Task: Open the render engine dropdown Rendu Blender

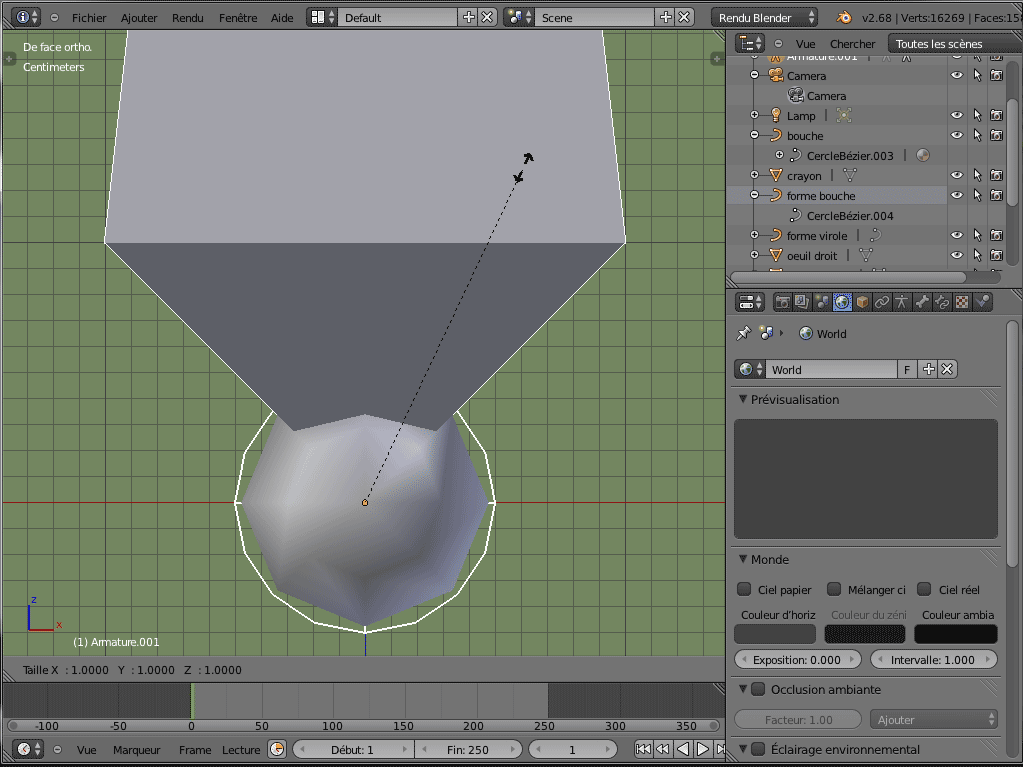Action: (765, 18)
